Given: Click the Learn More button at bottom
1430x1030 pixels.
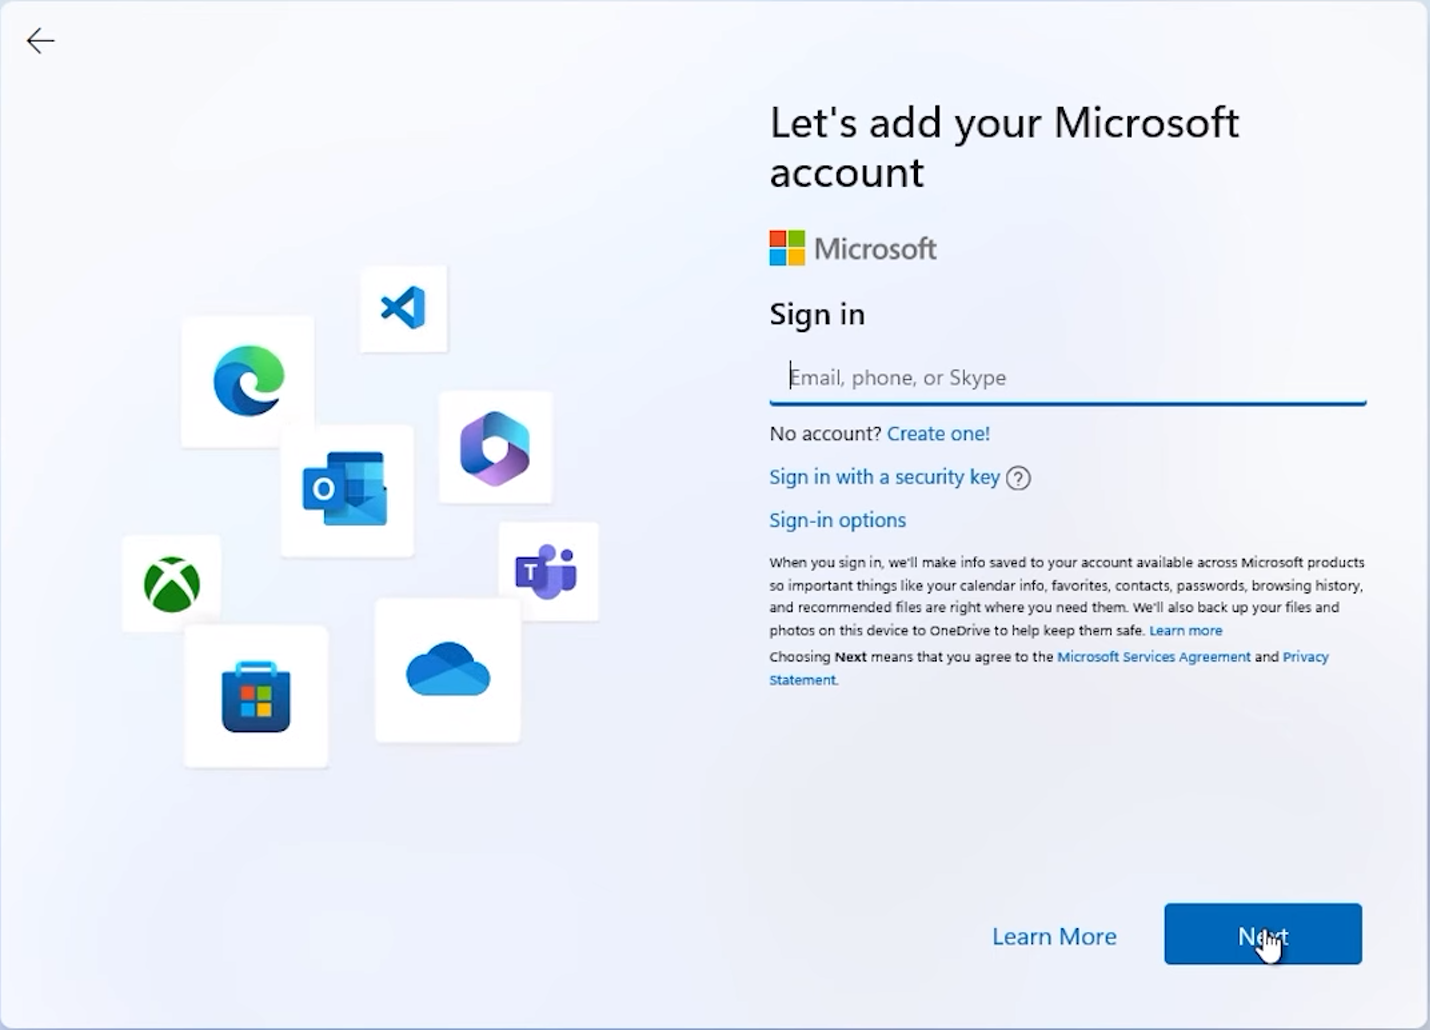Looking at the screenshot, I should [1054, 936].
